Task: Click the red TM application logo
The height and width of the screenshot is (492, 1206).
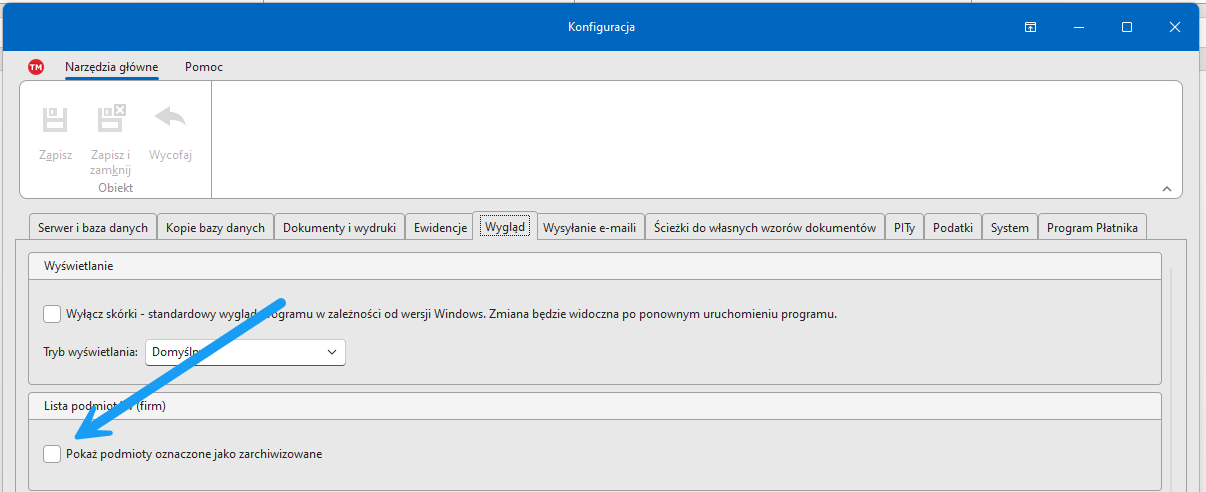Action: [36, 67]
